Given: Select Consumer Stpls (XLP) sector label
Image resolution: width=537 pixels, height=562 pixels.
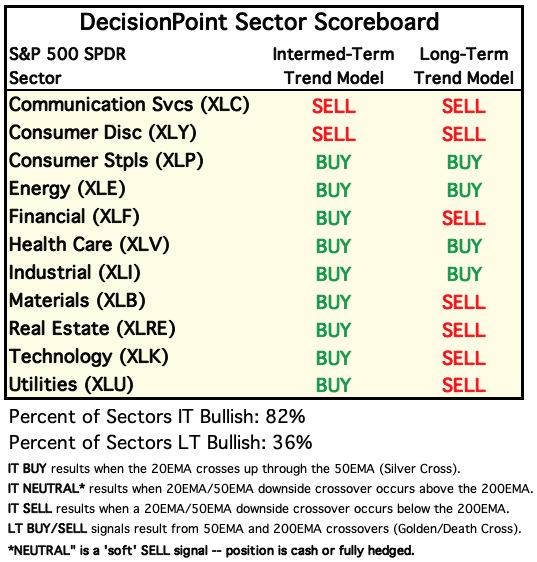Looking at the screenshot, I should 106,161.
